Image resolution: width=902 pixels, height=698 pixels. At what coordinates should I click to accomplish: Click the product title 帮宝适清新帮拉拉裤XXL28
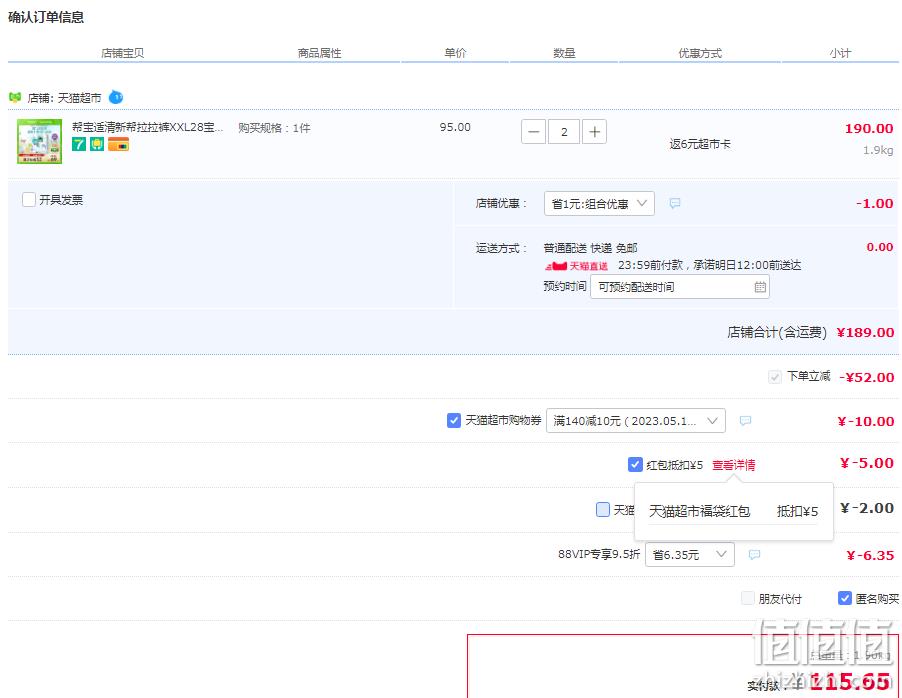coord(147,127)
